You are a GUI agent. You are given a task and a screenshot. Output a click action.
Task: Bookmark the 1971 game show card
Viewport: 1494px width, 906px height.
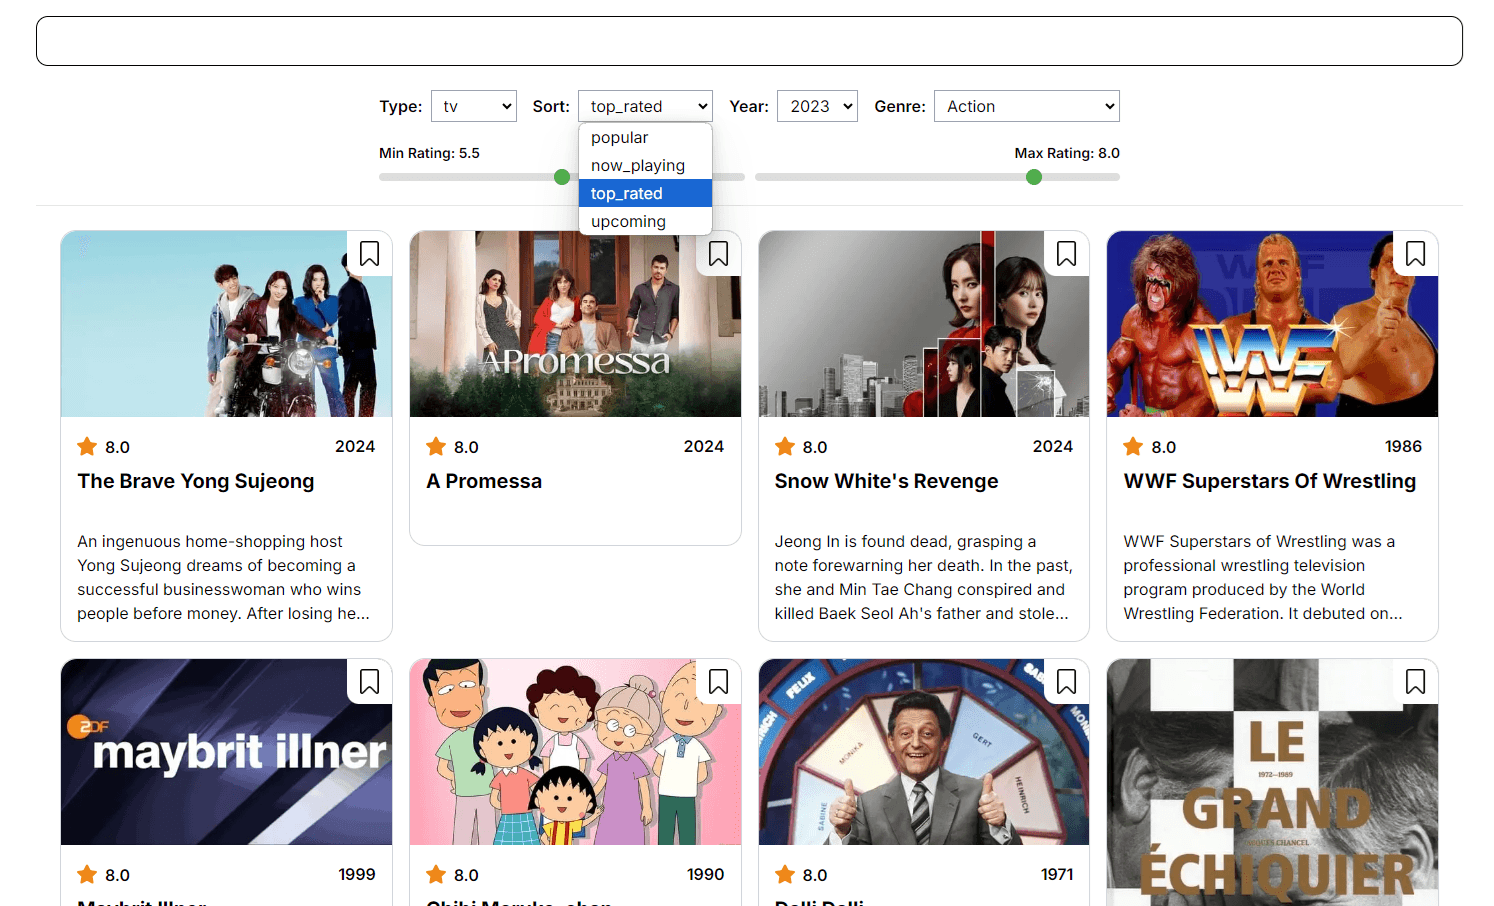point(1066,682)
